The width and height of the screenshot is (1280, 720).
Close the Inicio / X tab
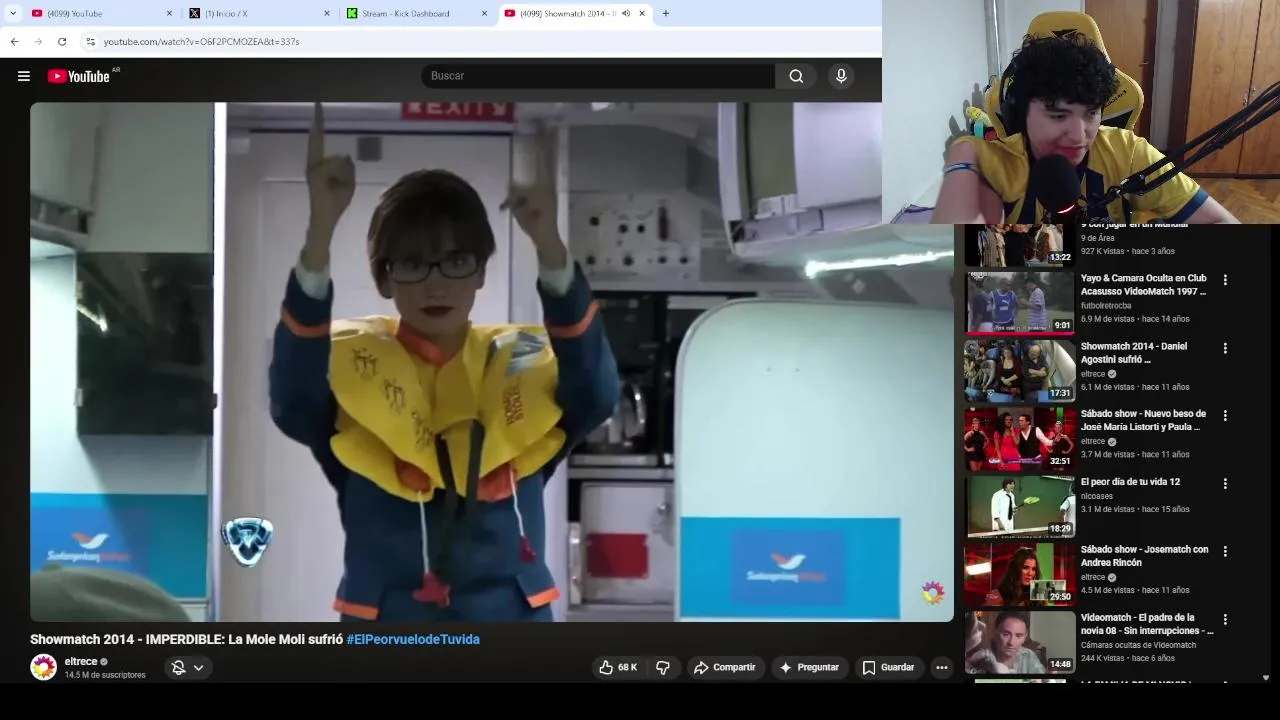327,13
